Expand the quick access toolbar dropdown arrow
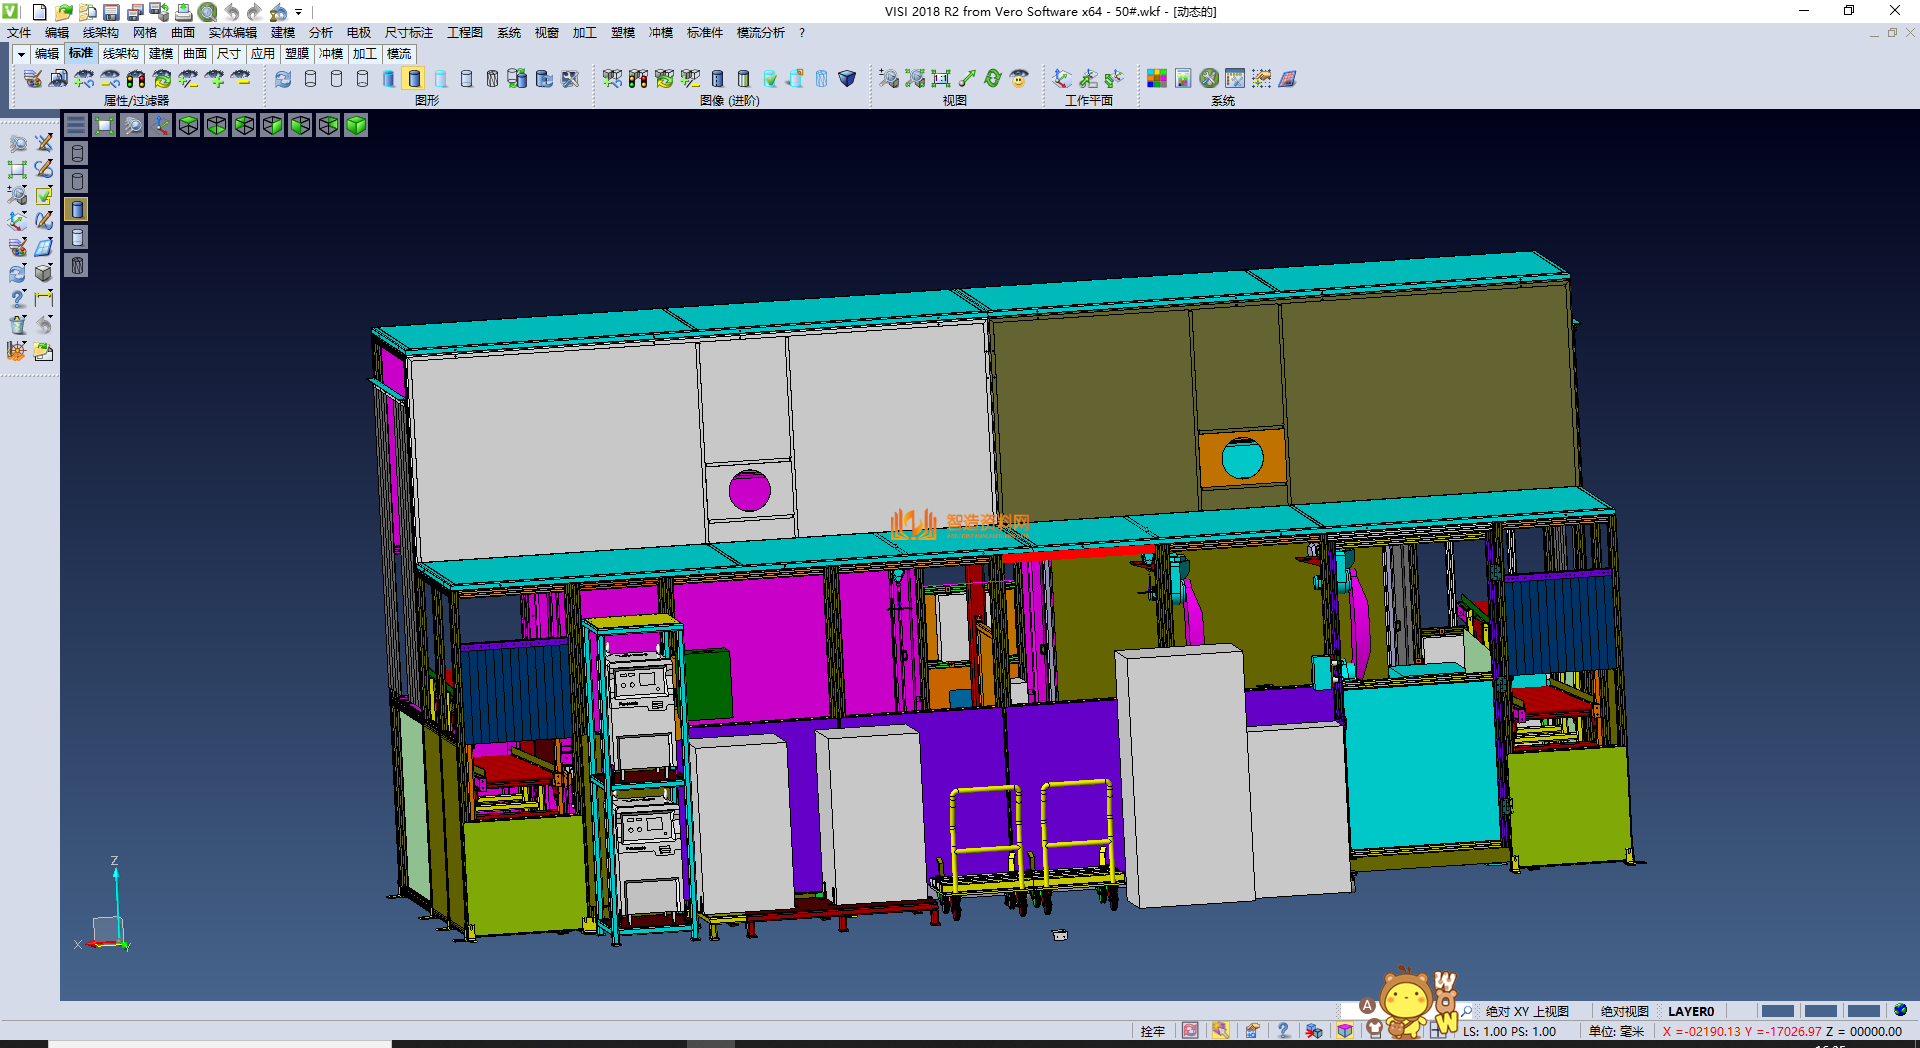 click(x=299, y=12)
